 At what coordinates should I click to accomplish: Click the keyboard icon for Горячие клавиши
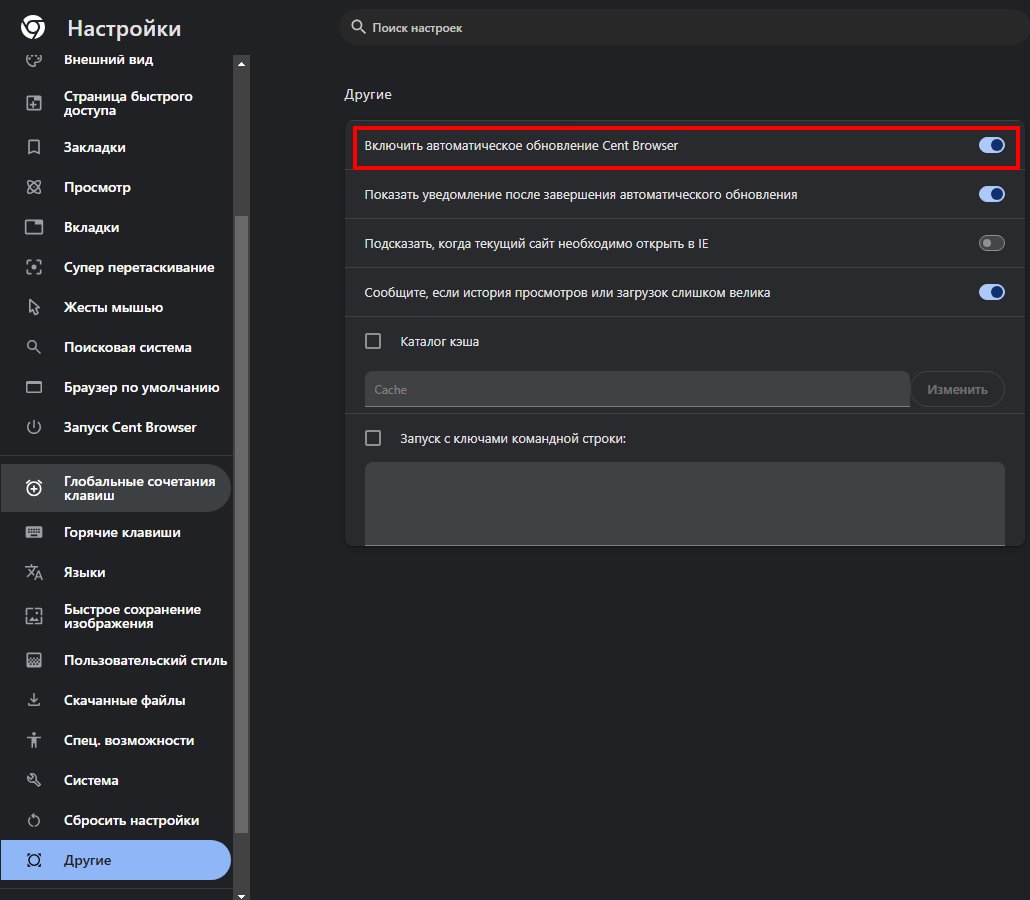pos(34,533)
